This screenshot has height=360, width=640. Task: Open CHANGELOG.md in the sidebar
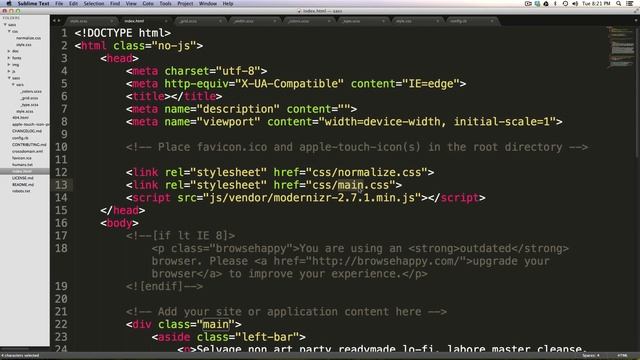click(x=27, y=131)
